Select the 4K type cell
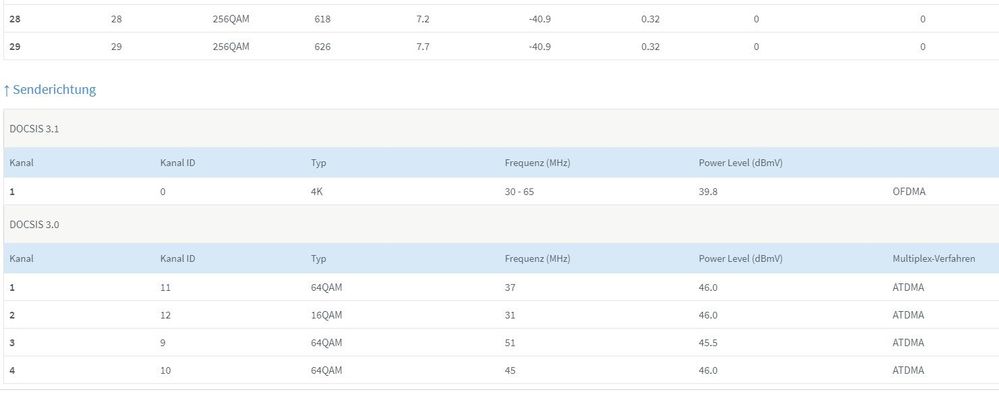Image resolution: width=999 pixels, height=409 pixels. click(317, 191)
